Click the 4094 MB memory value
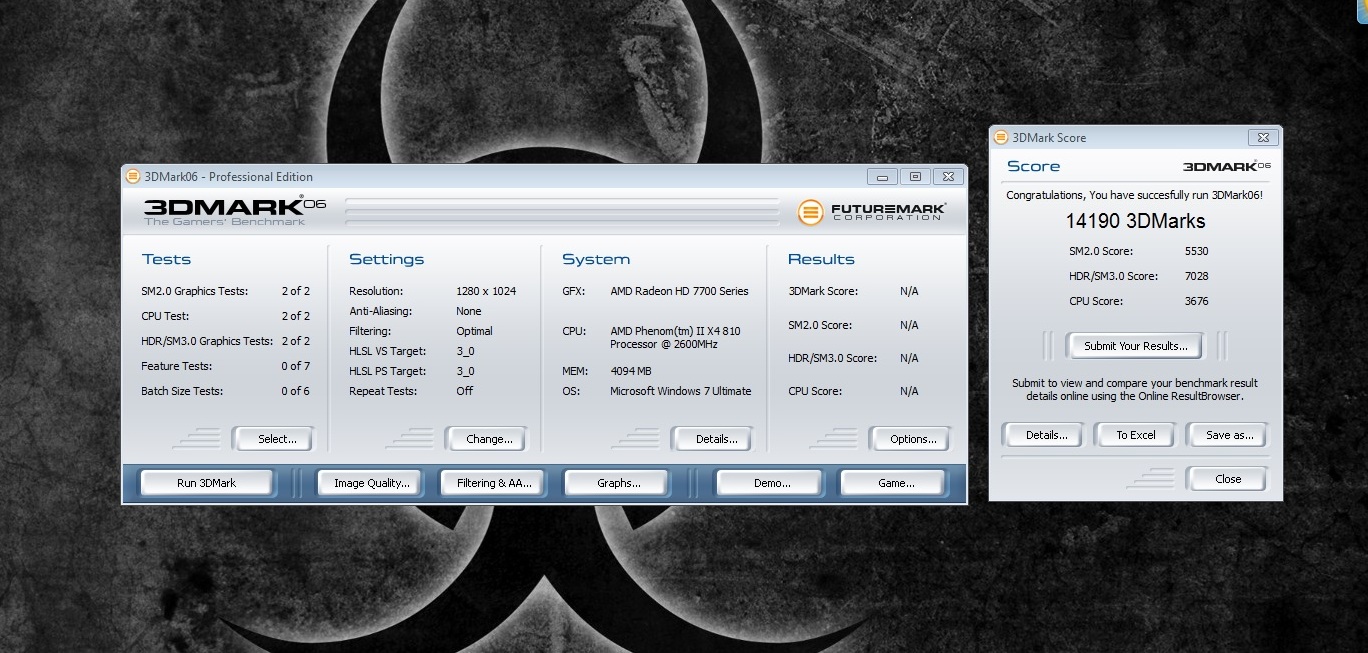This screenshot has width=1368, height=653. tap(631, 371)
